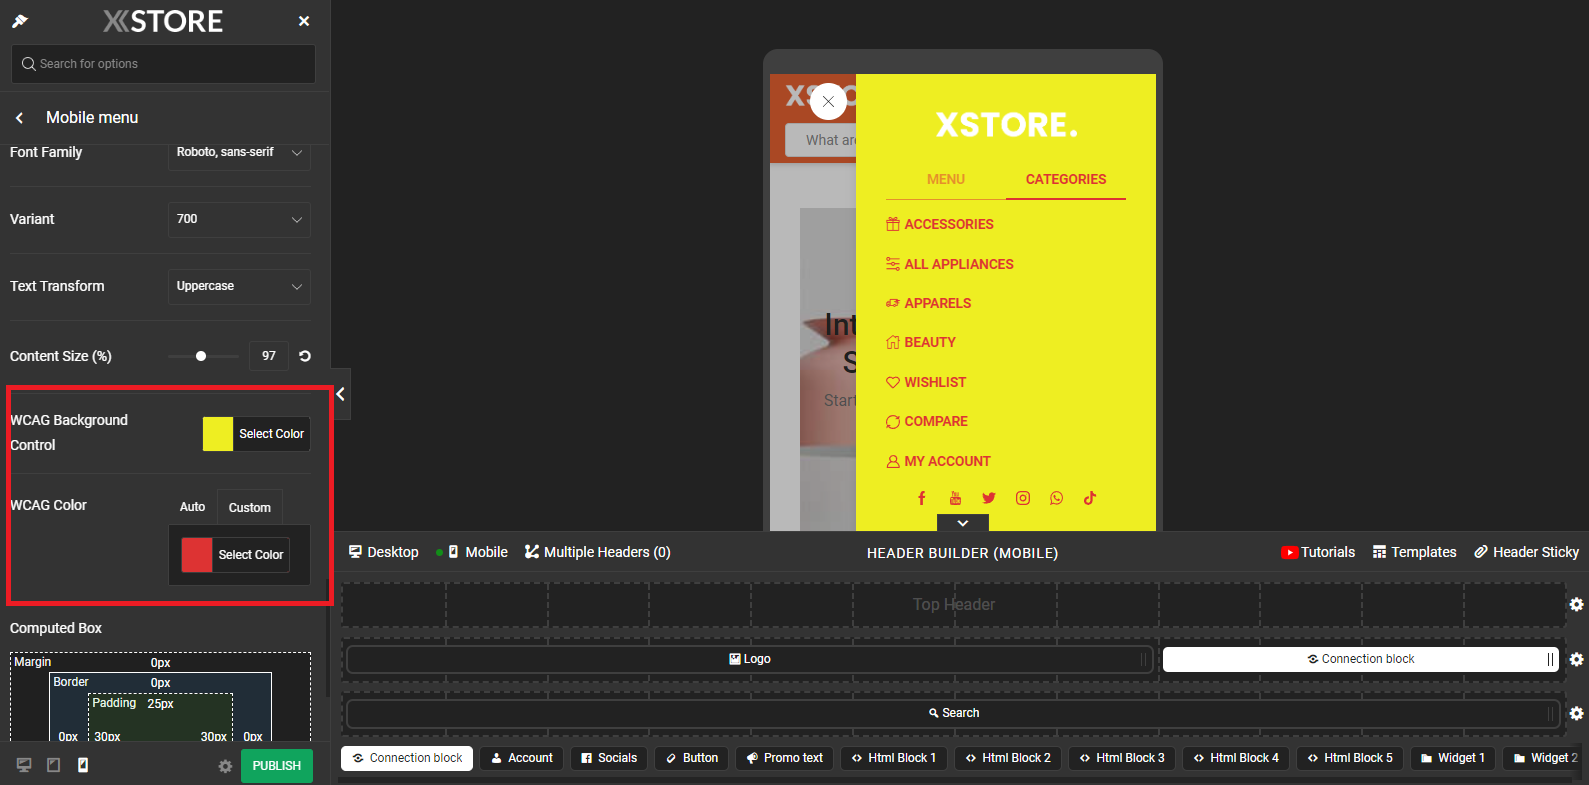This screenshot has width=1589, height=785.
Task: Switch preview to tablet device icon
Action: [x=54, y=765]
